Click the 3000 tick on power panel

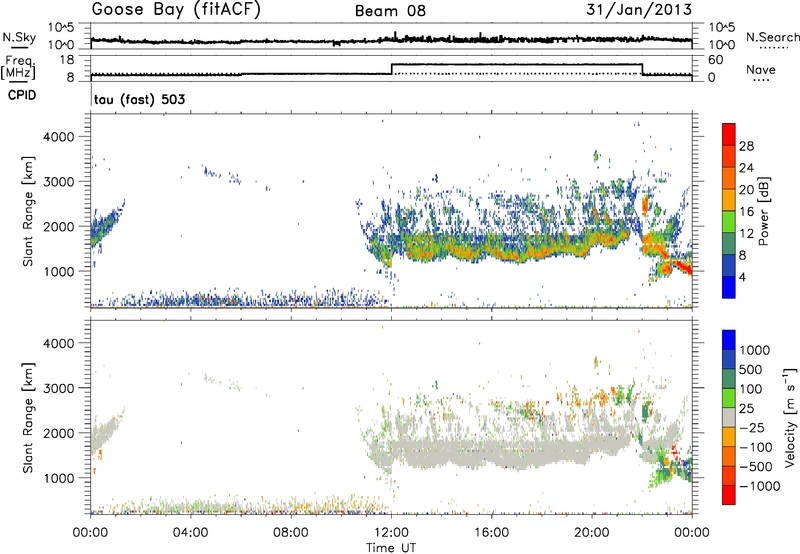click(59, 182)
